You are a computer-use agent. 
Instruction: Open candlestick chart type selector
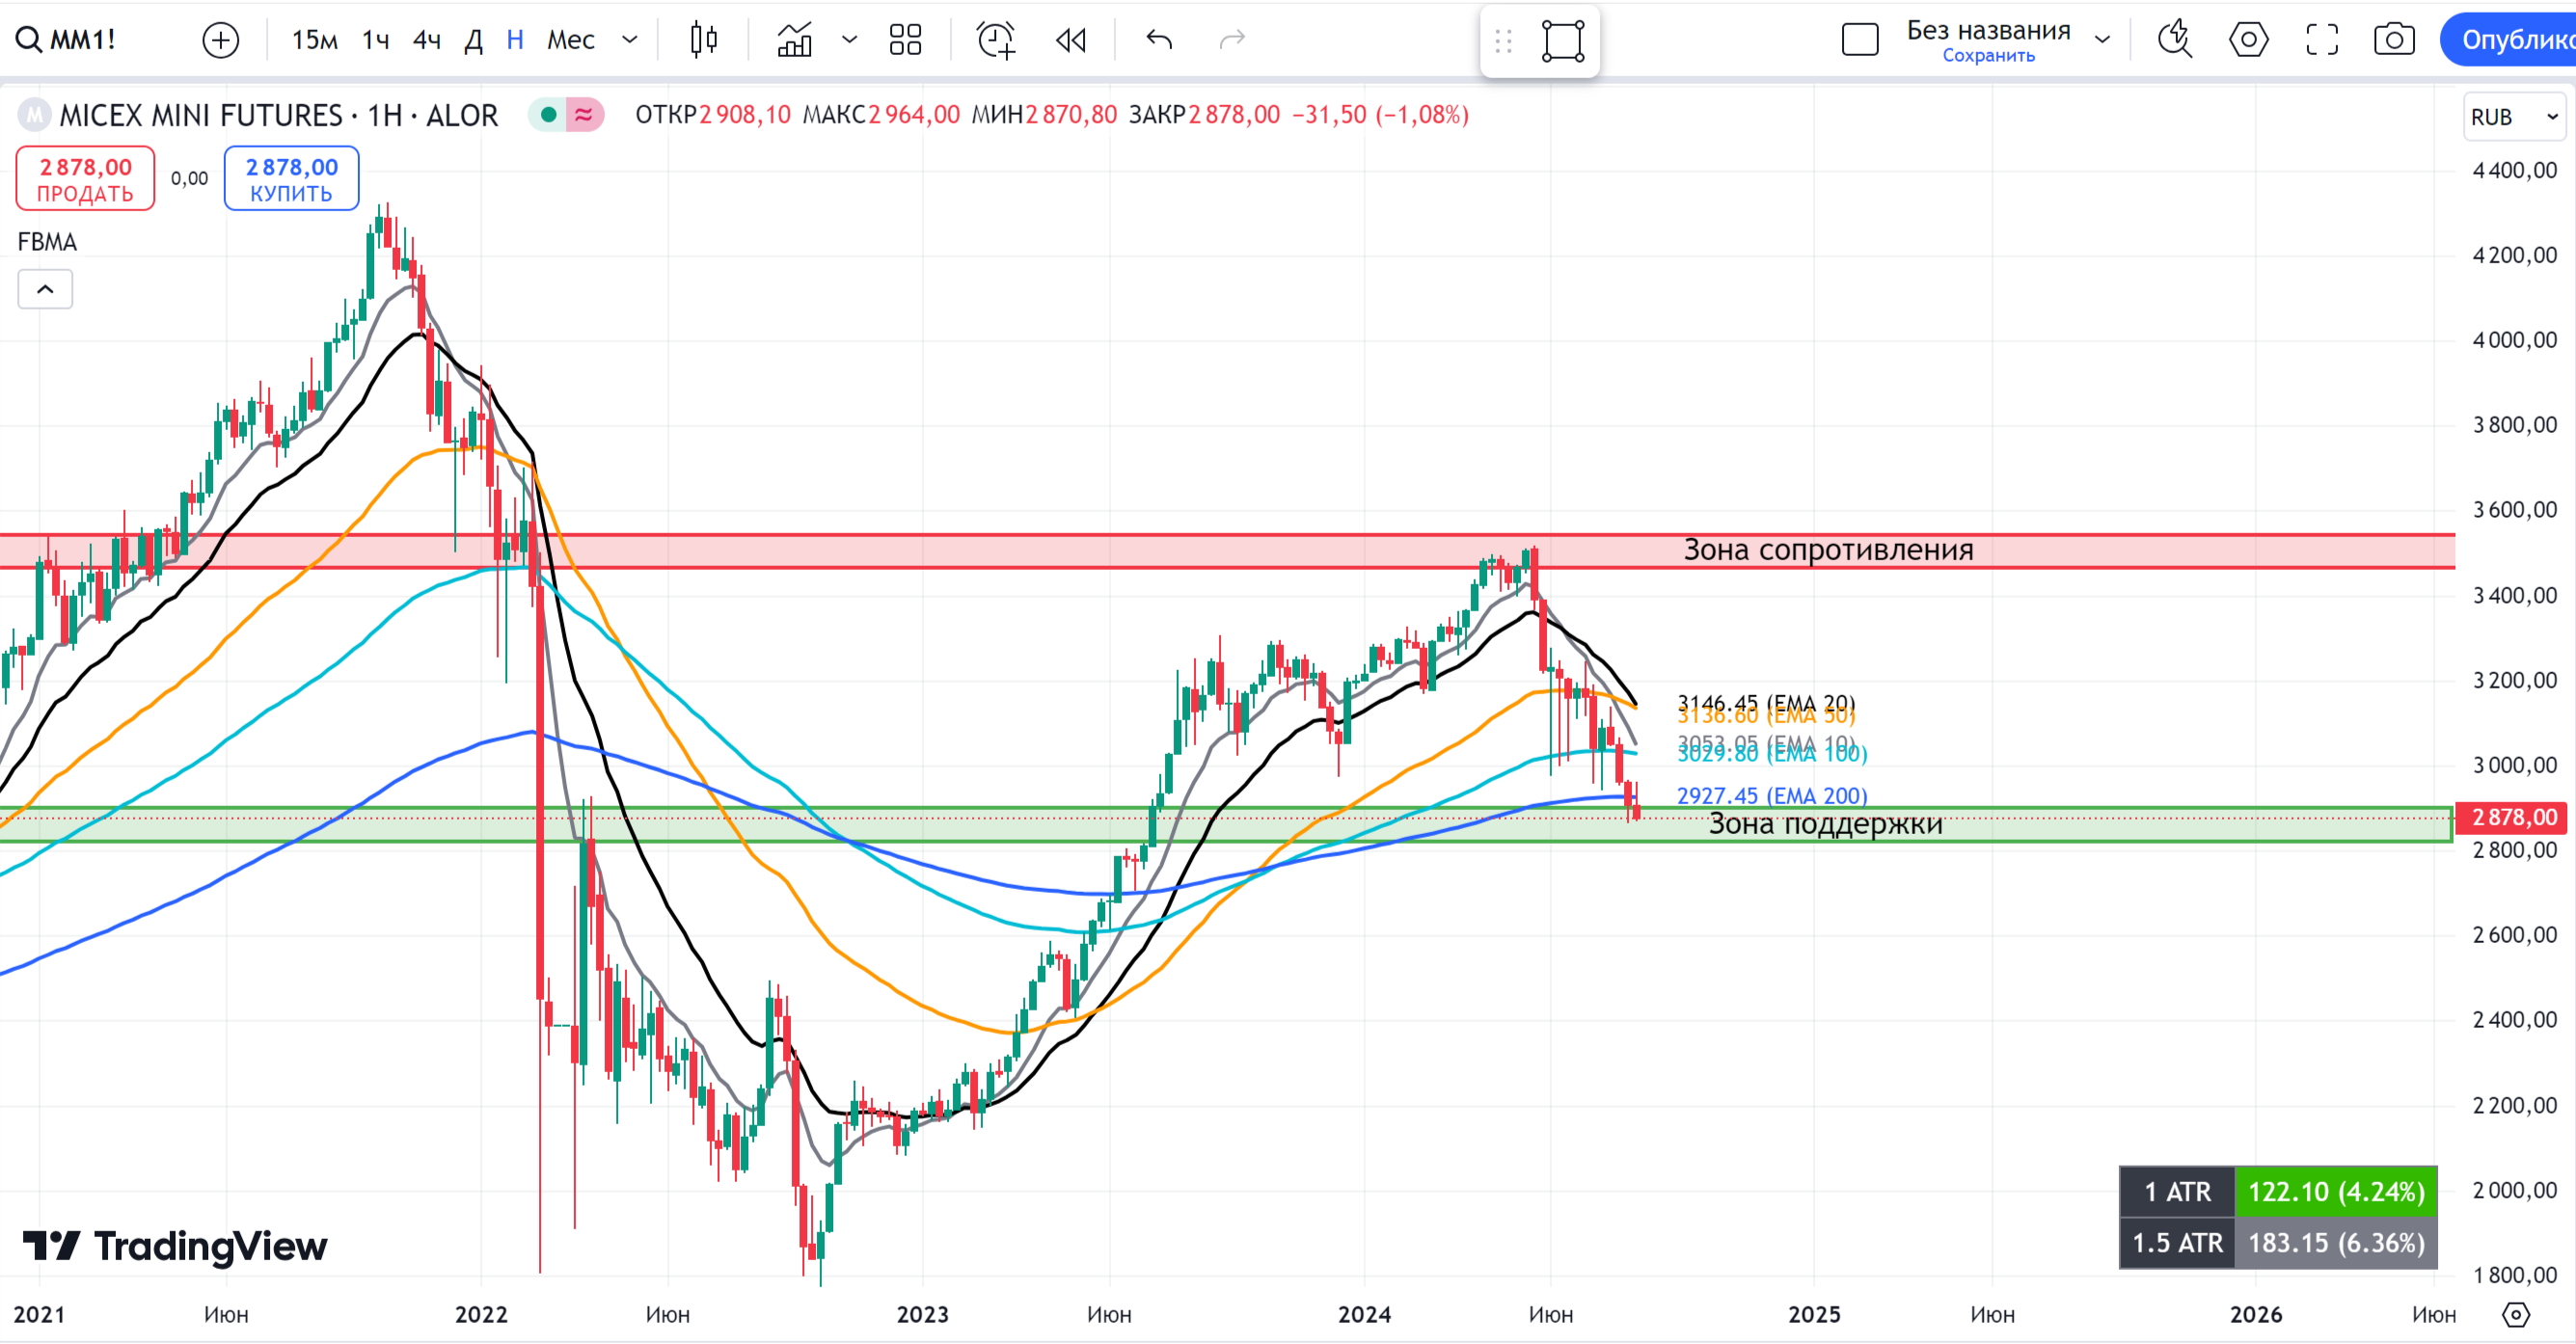(x=703, y=40)
